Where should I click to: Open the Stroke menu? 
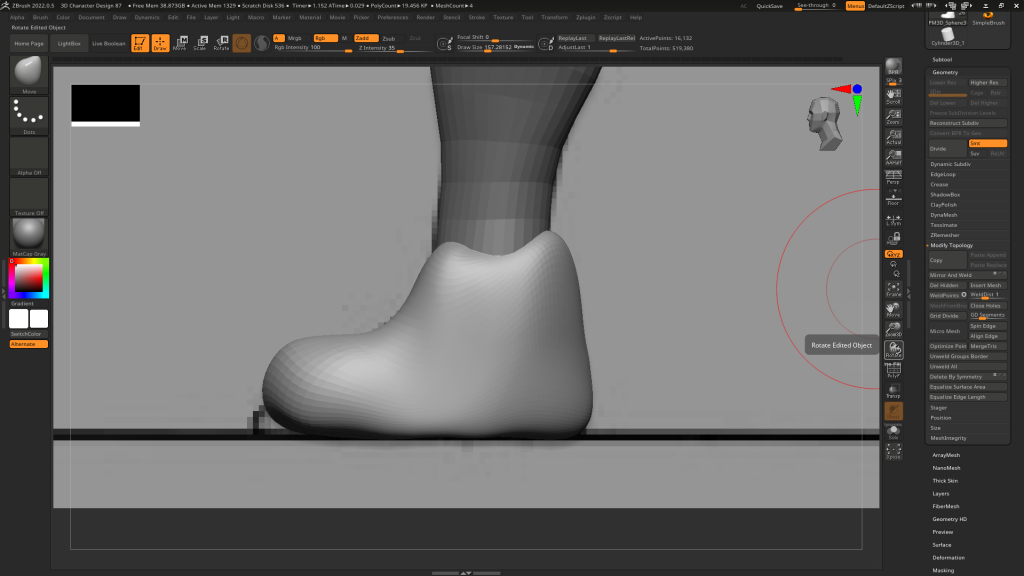pyautogui.click(x=477, y=17)
